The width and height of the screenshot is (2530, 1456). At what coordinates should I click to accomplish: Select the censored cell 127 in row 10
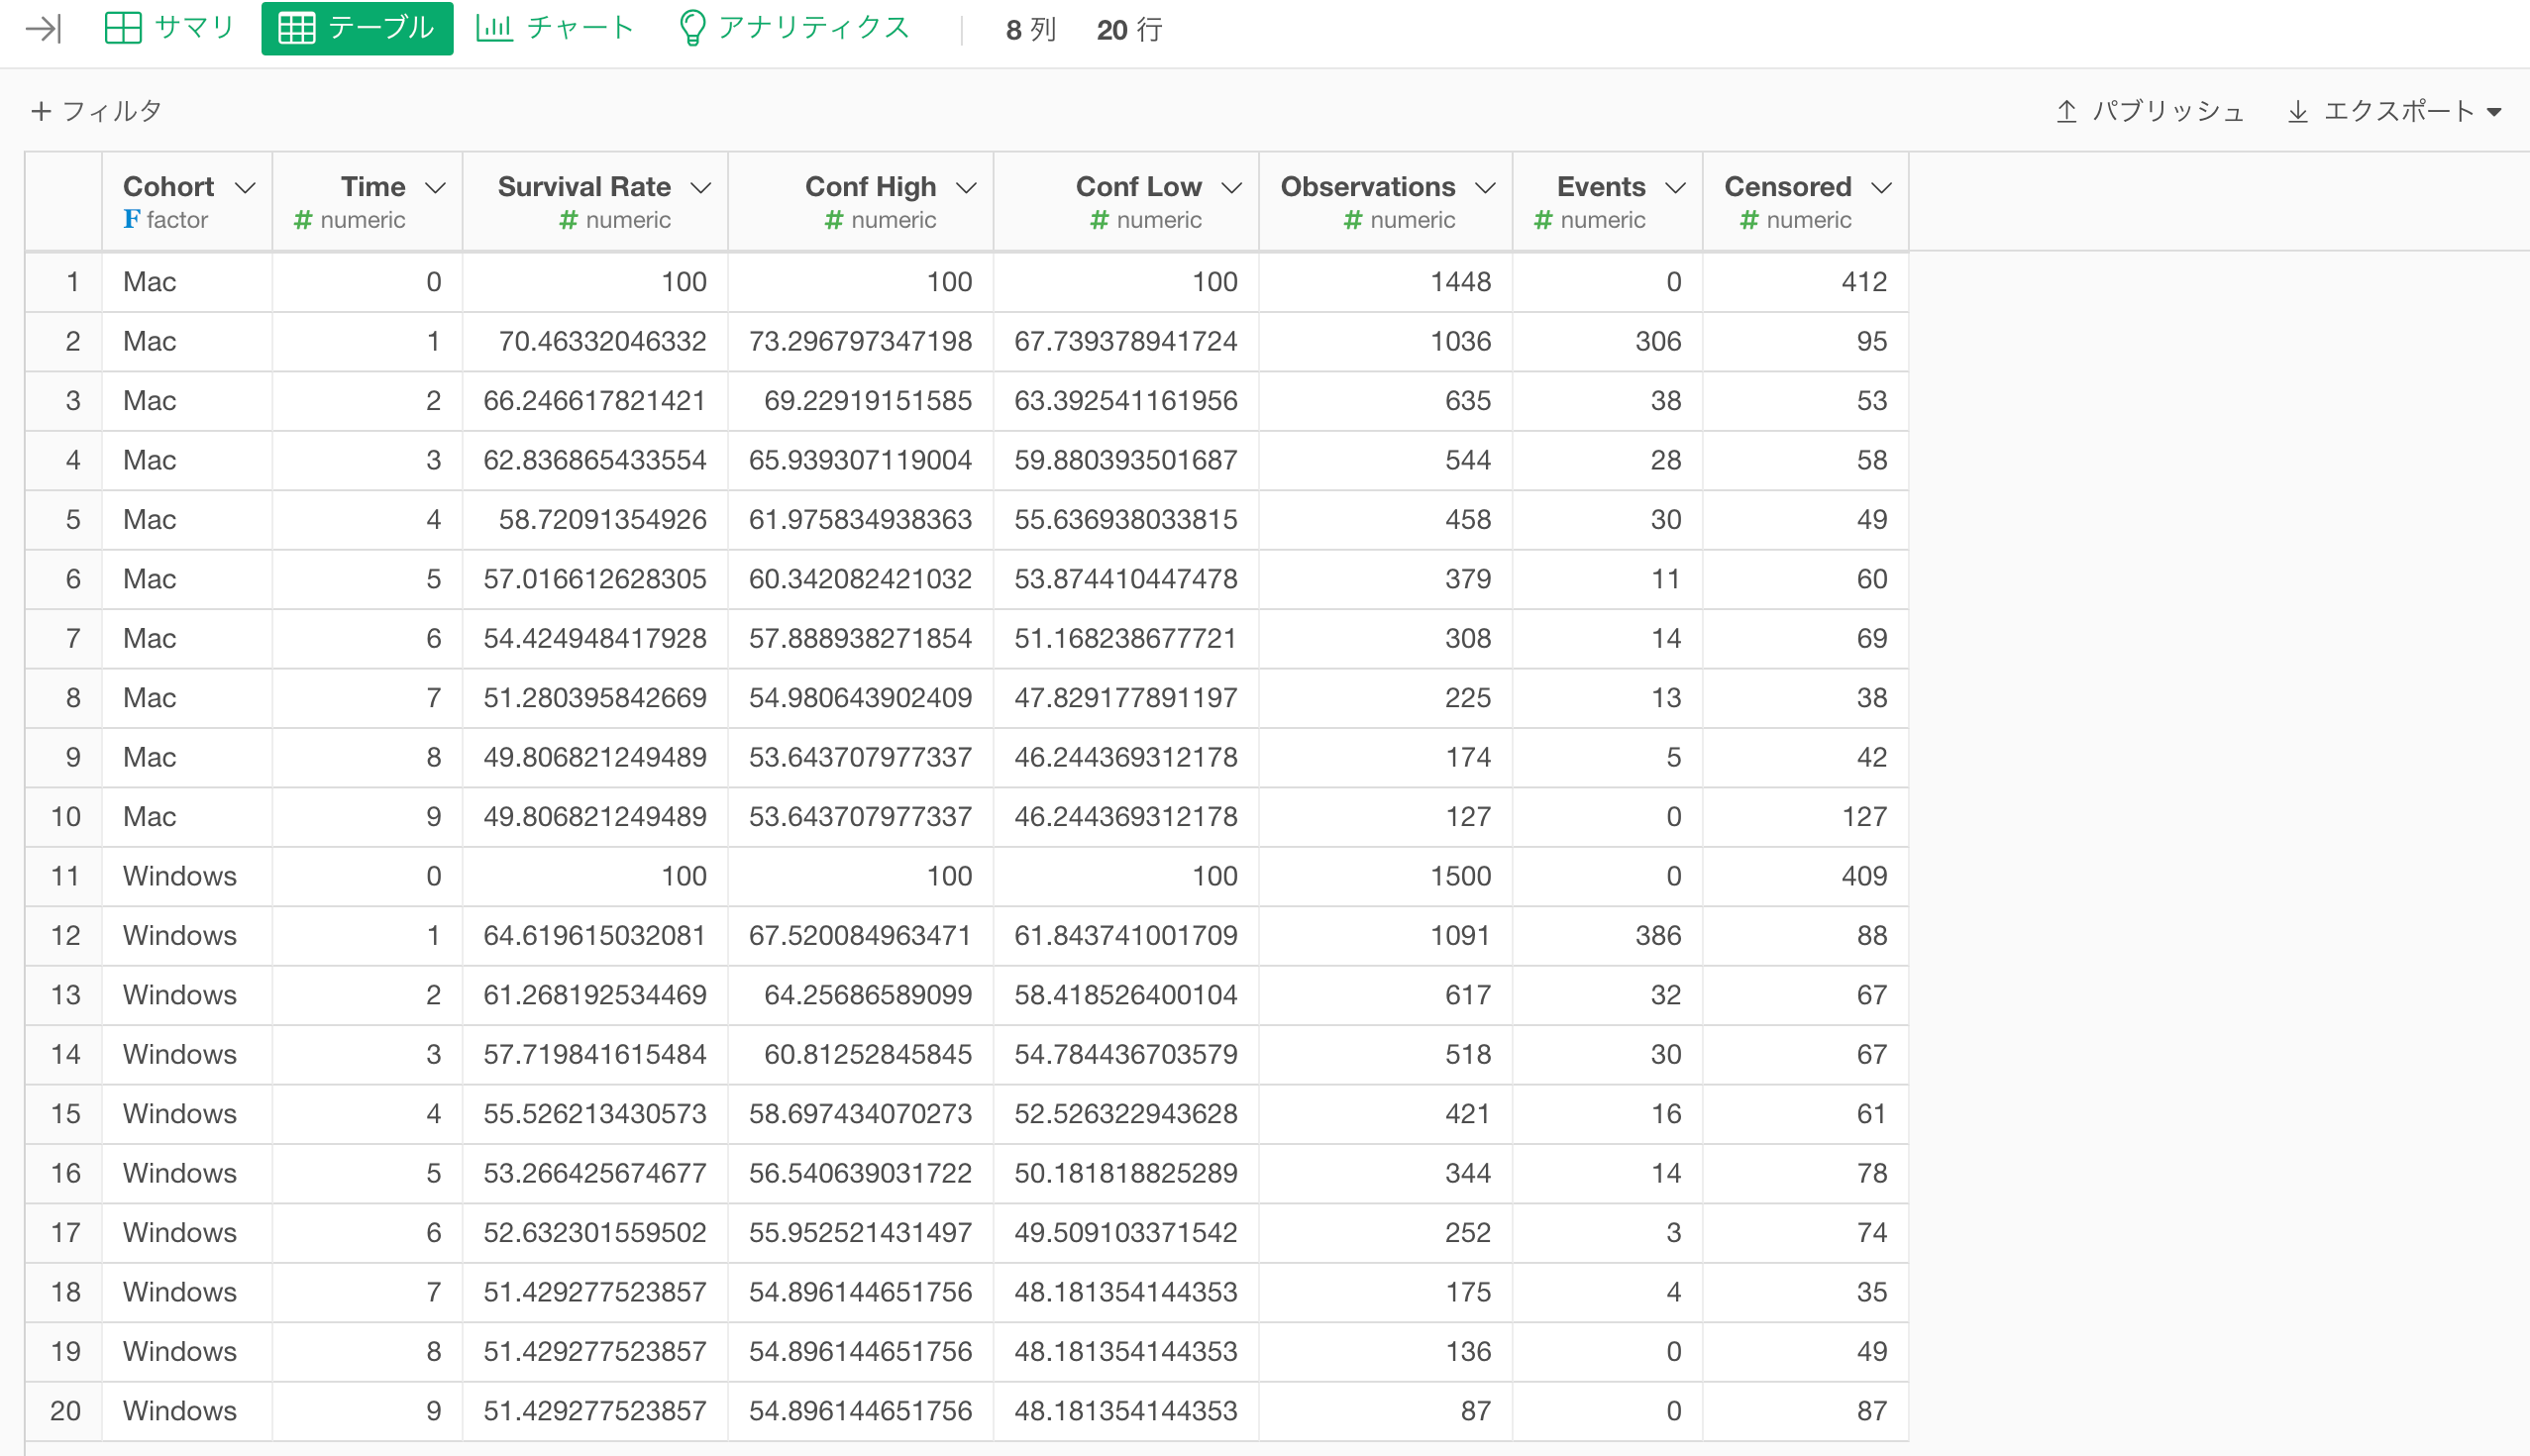[1805, 817]
